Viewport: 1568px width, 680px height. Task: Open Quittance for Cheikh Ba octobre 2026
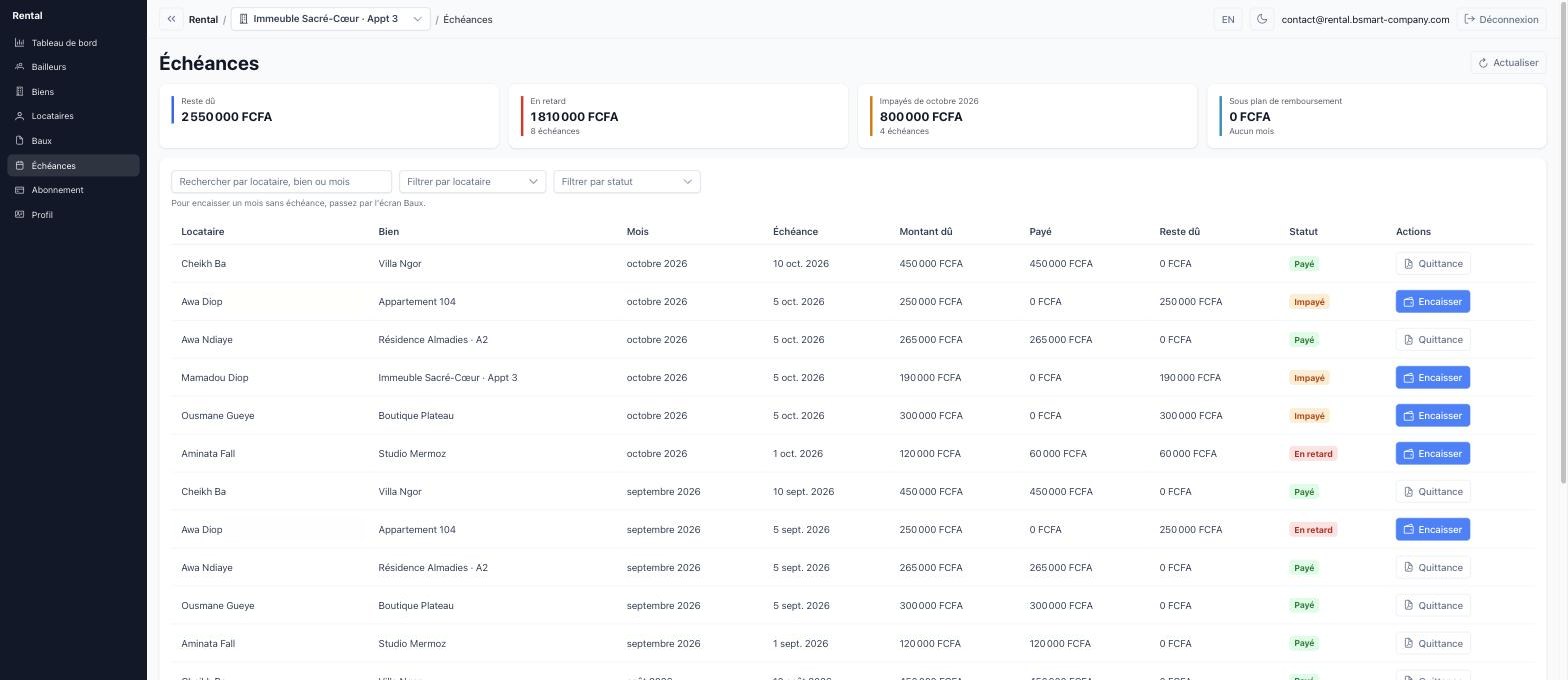click(1432, 264)
